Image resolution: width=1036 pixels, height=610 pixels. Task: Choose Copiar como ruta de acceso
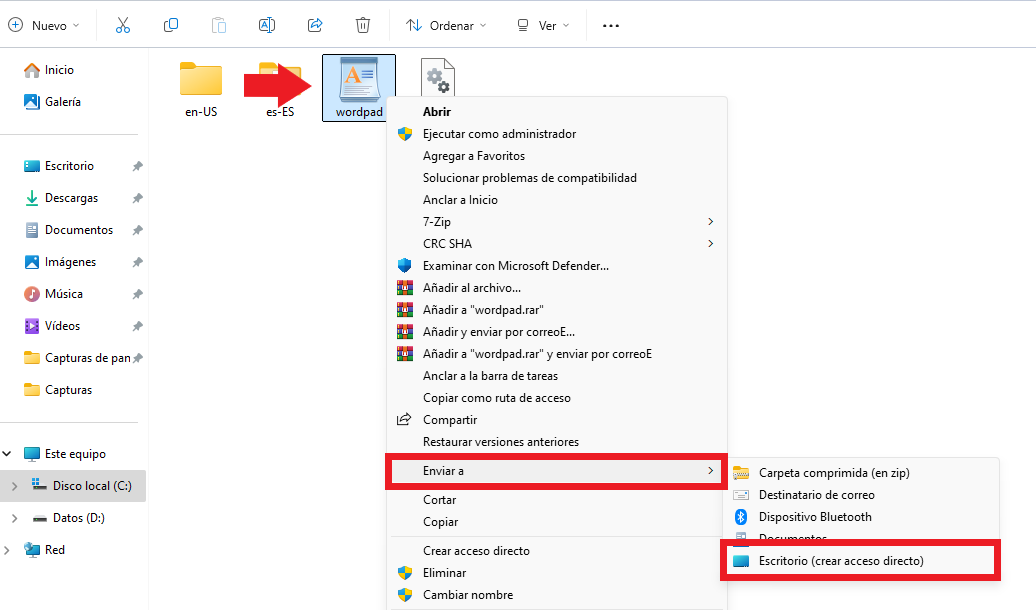556,398
